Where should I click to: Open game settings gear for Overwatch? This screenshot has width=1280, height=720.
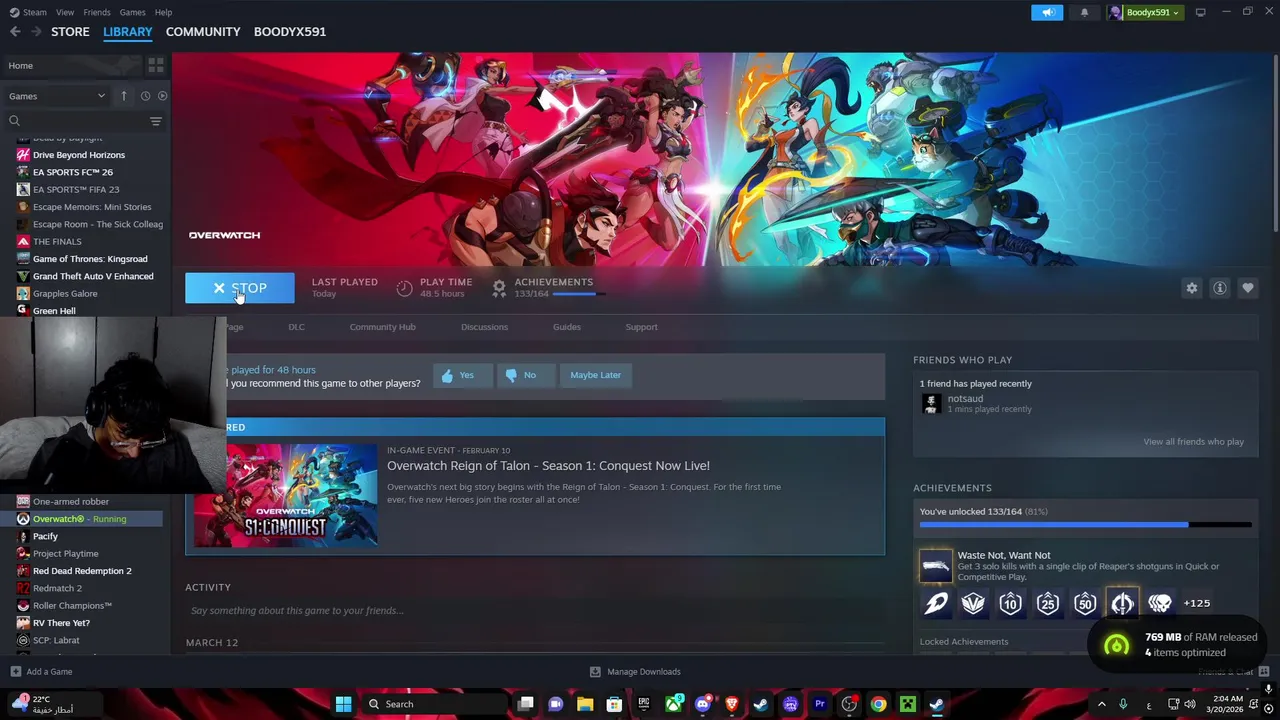point(1191,288)
